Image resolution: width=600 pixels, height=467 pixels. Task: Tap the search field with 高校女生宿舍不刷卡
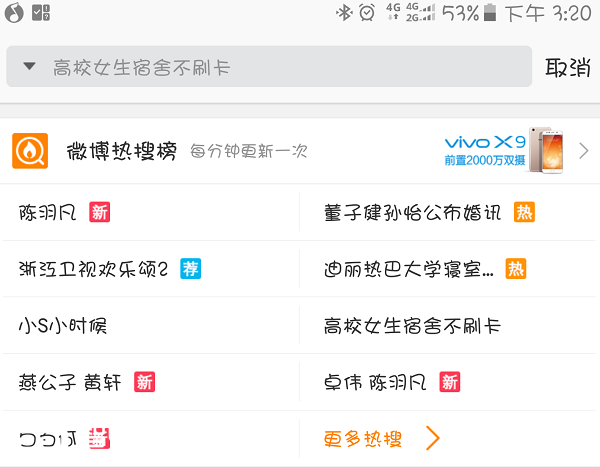[269, 67]
